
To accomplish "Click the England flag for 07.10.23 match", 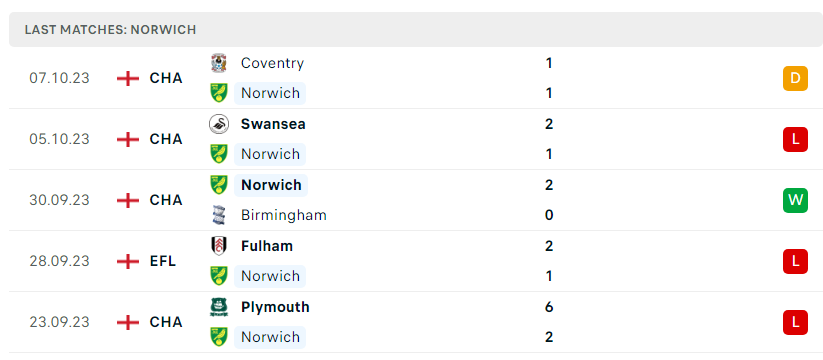I will tap(128, 78).
